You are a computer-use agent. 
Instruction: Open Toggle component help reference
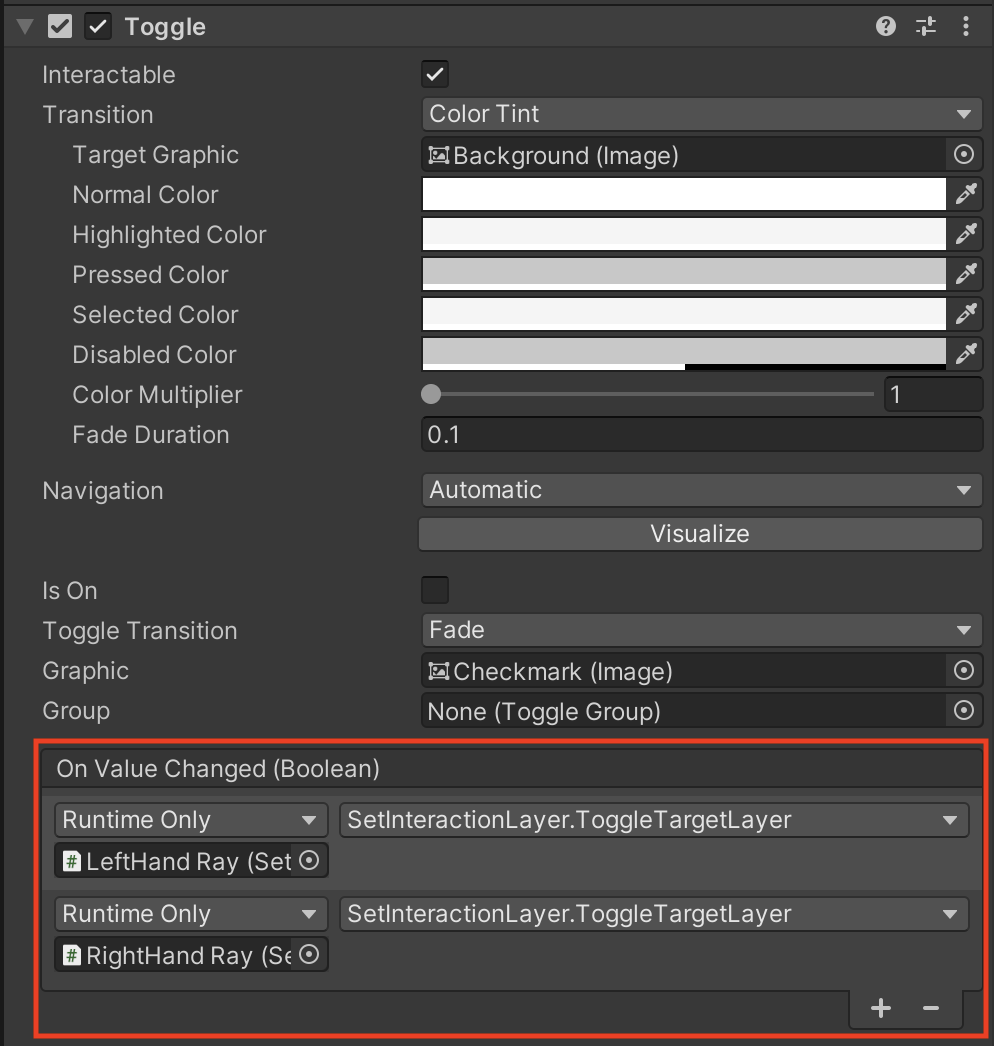885,27
